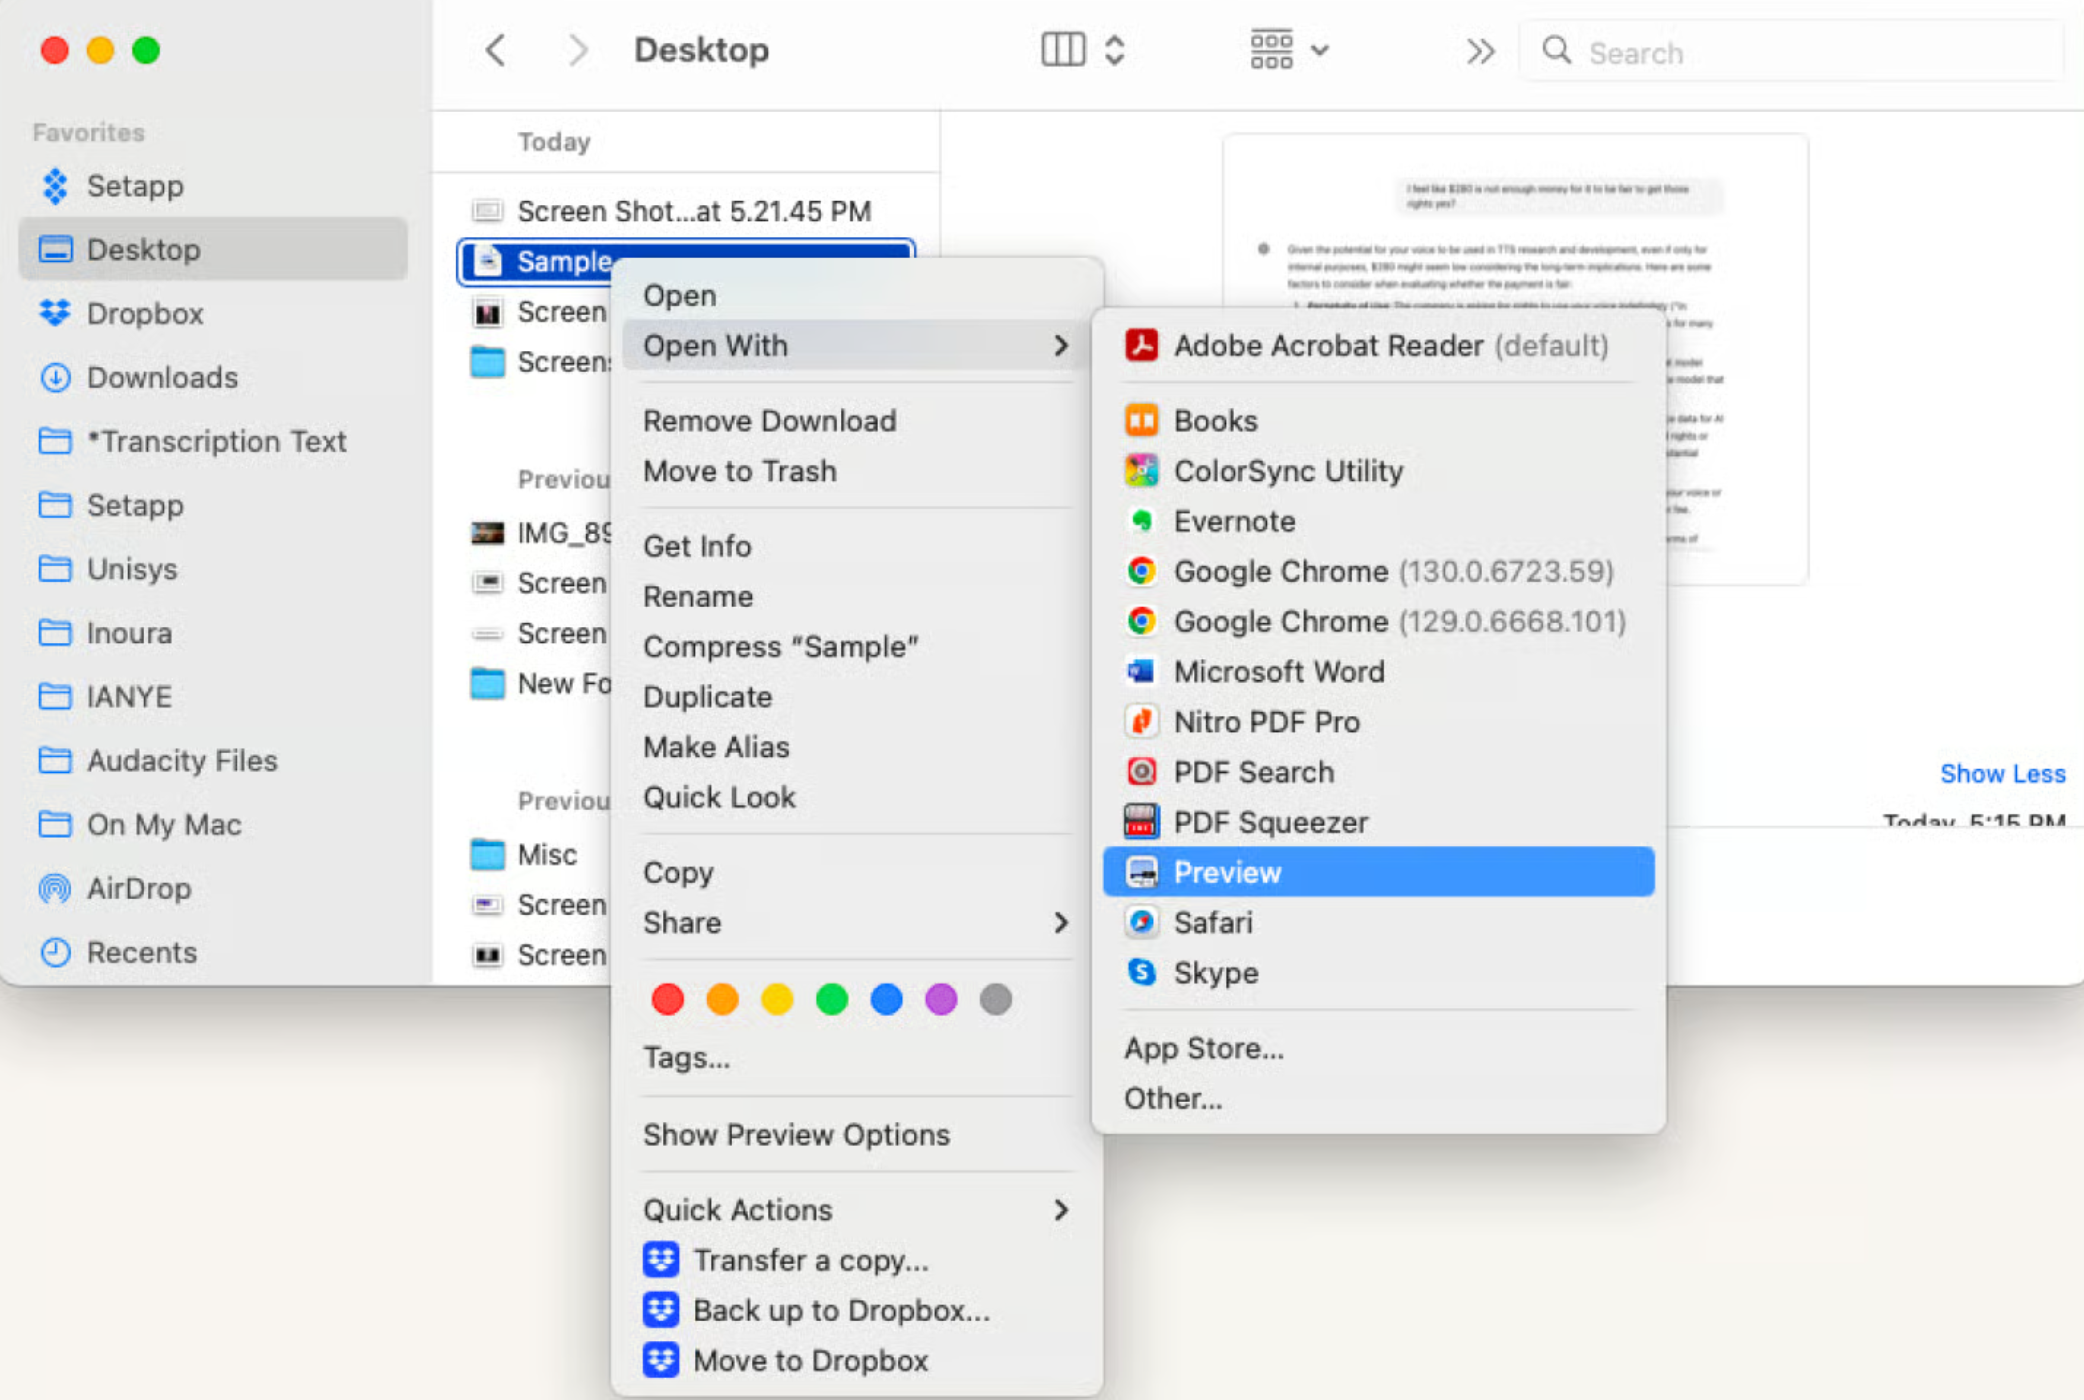Image resolution: width=2084 pixels, height=1400 pixels.
Task: Select Show Preview Options
Action: 856,1134
